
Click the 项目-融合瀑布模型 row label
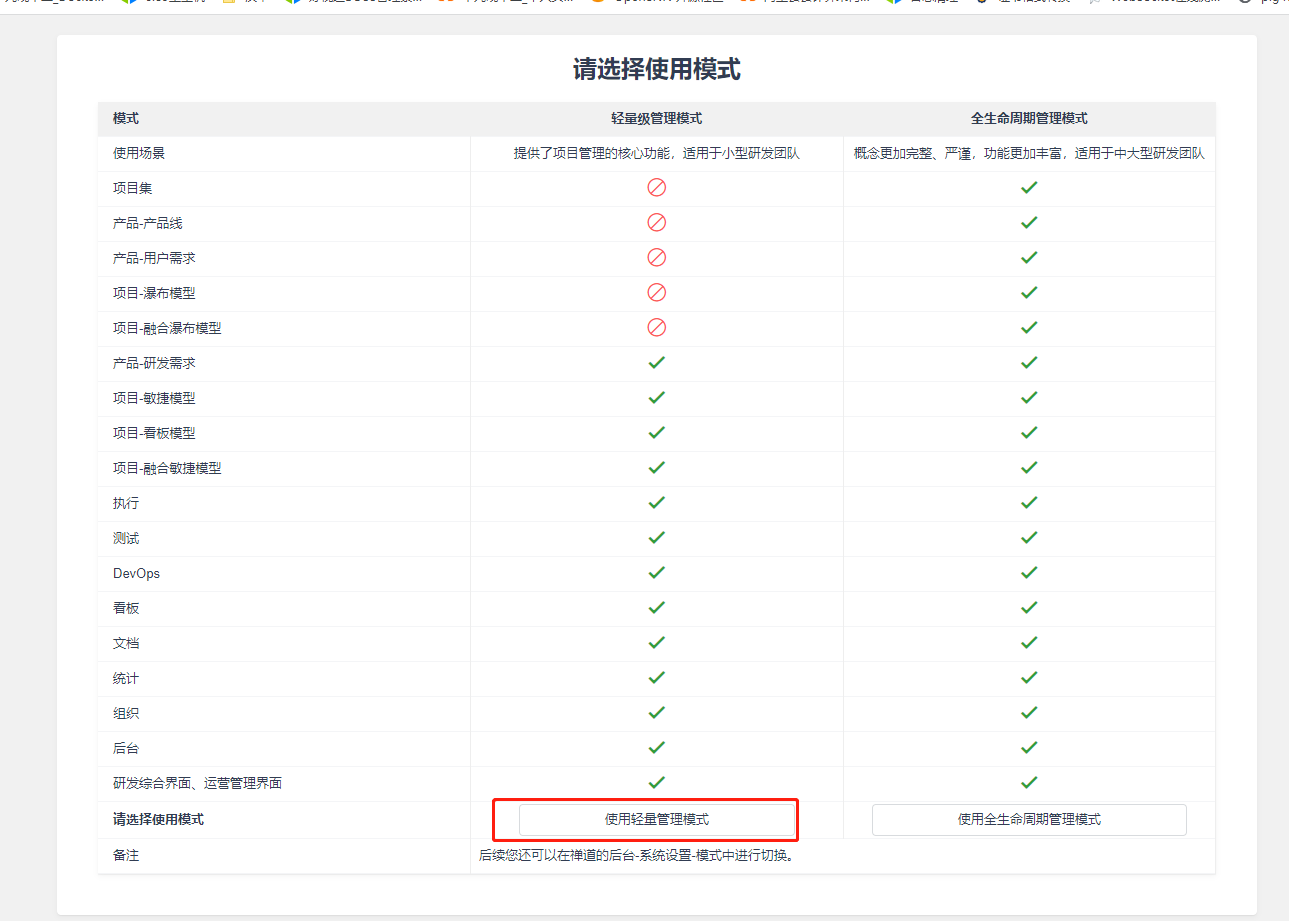pos(167,328)
